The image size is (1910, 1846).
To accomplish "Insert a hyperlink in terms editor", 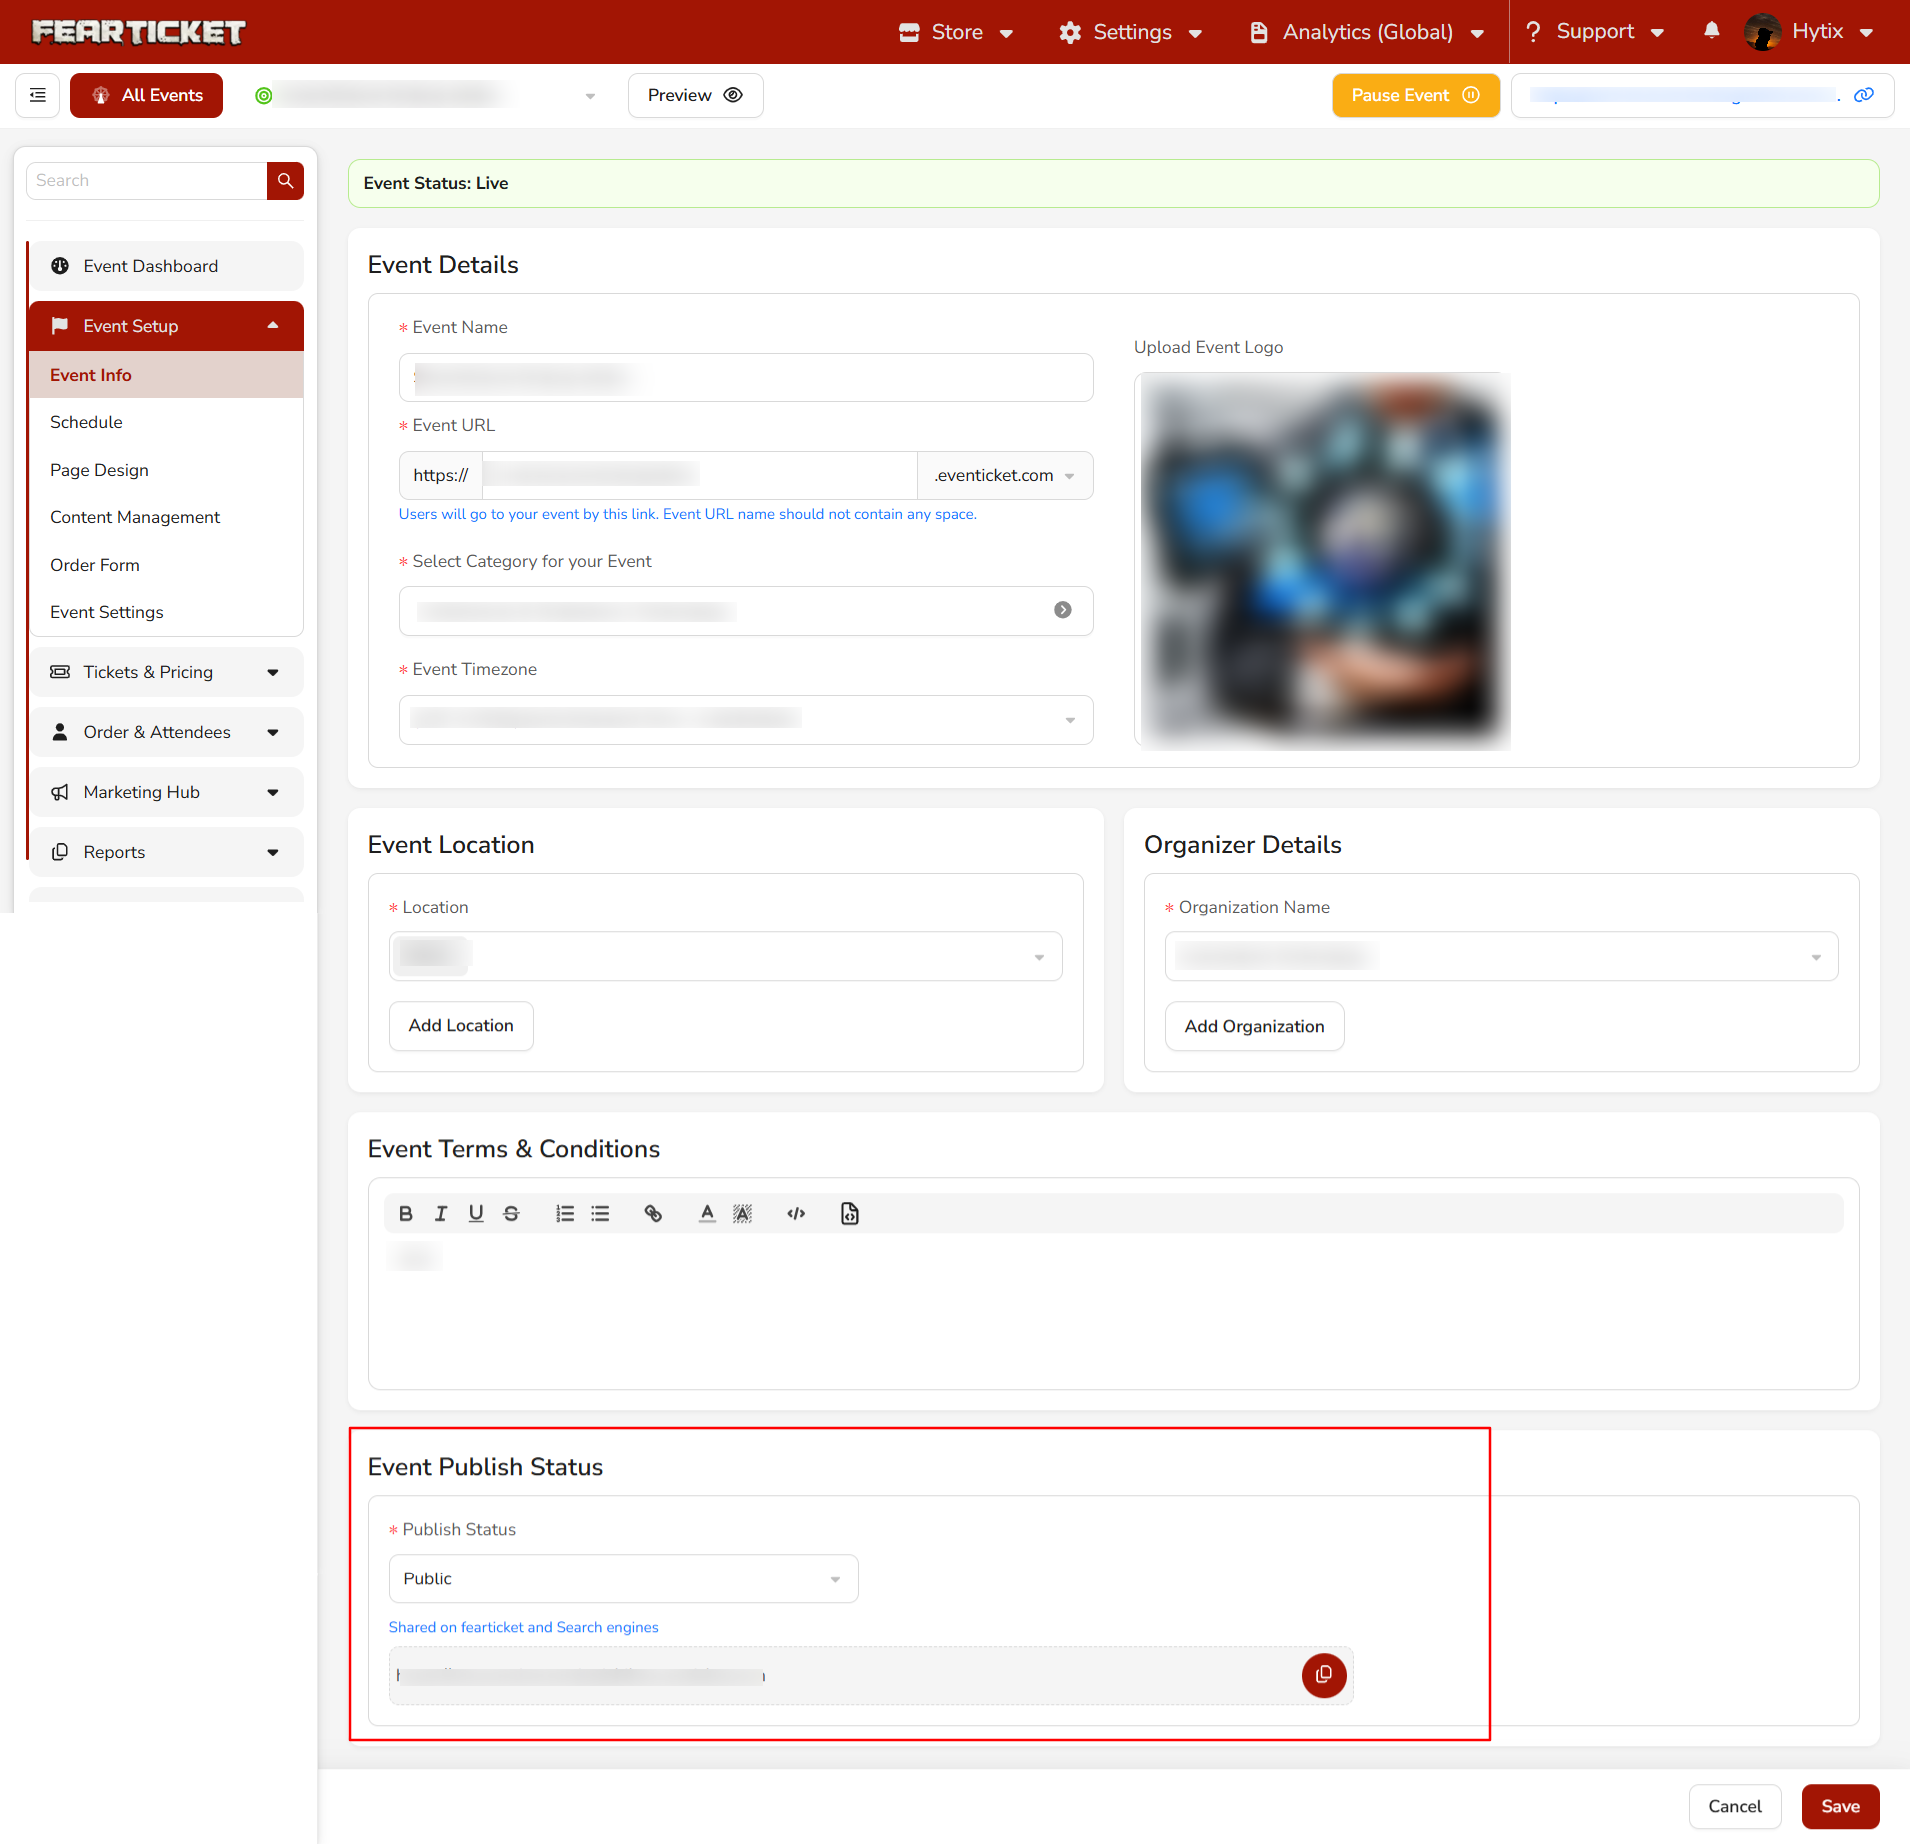I will (653, 1213).
